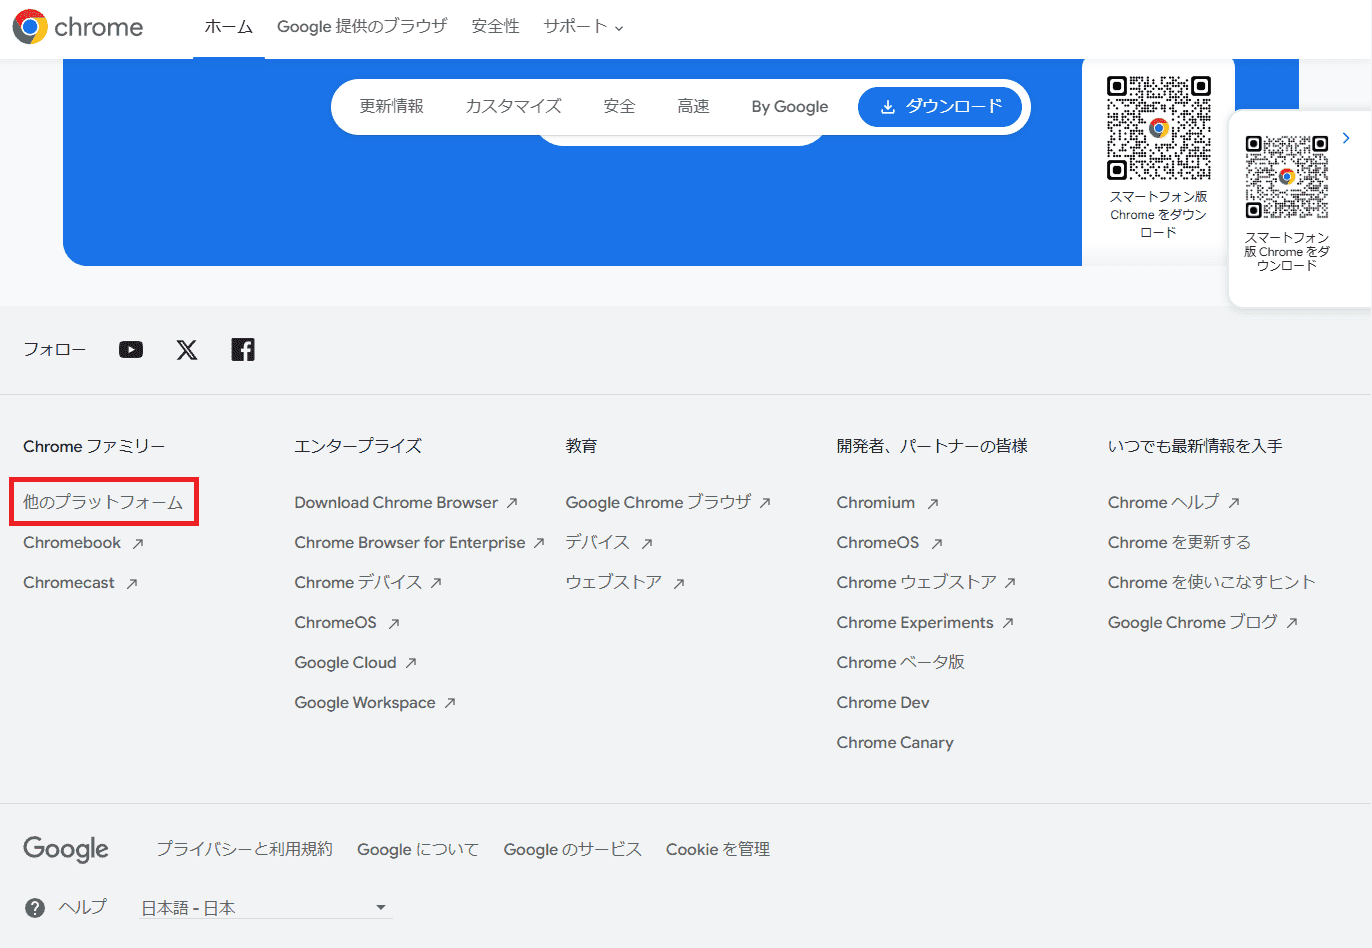Click the help question mark icon
This screenshot has height=948, width=1372.
(x=35, y=907)
